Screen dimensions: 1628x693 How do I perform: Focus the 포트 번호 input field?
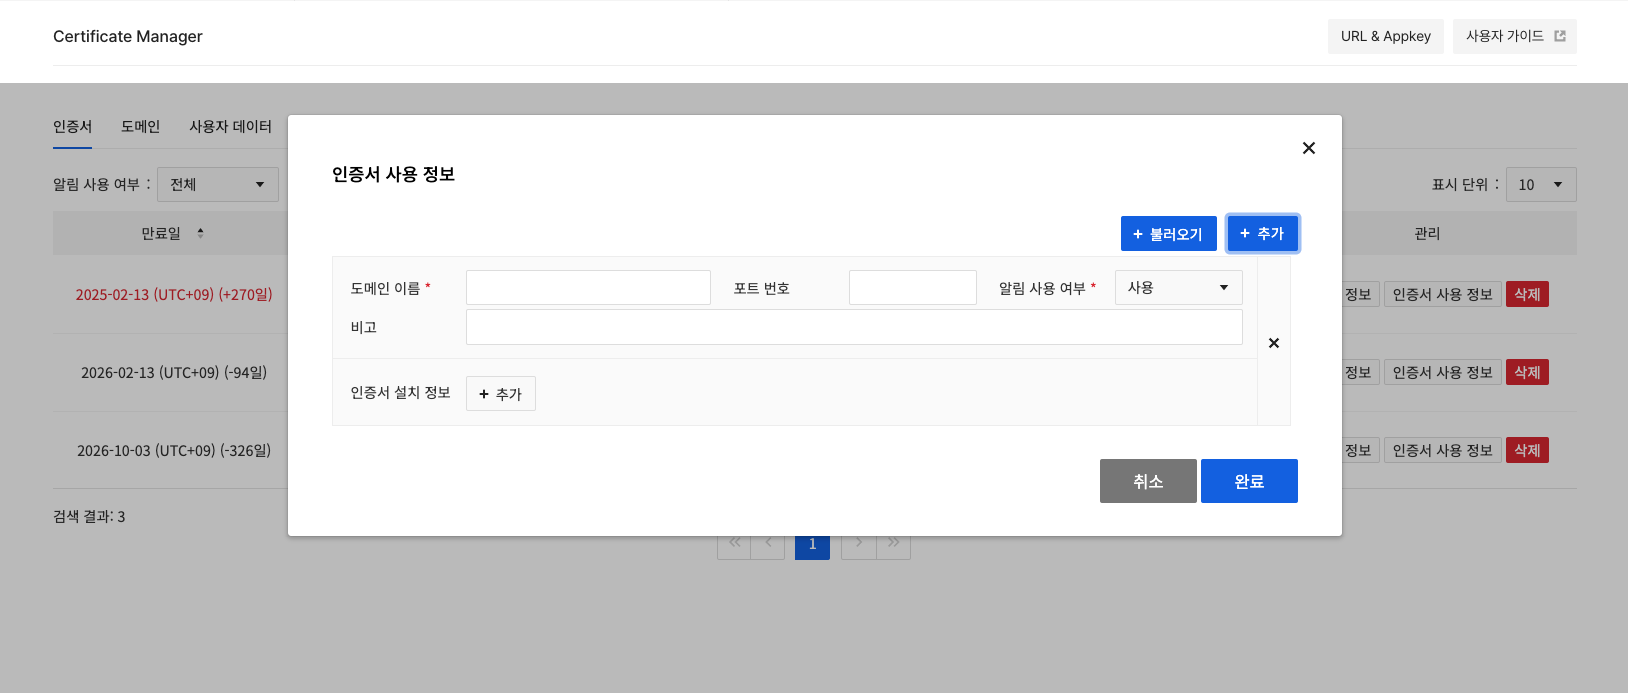coord(912,288)
